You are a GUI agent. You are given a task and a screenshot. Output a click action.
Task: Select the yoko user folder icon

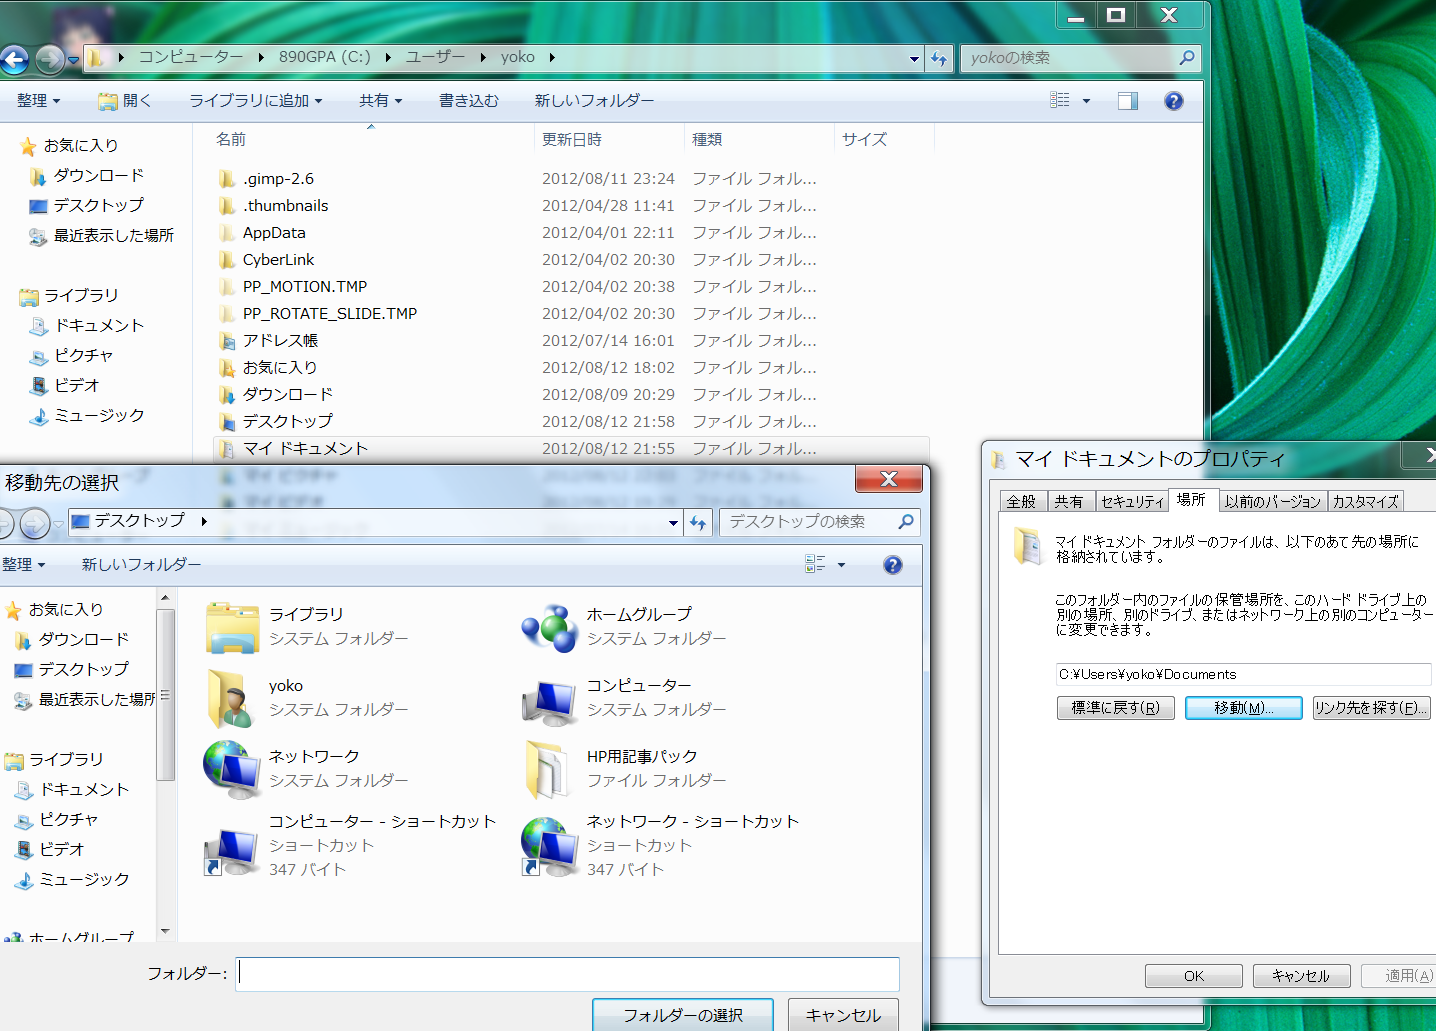(x=232, y=698)
